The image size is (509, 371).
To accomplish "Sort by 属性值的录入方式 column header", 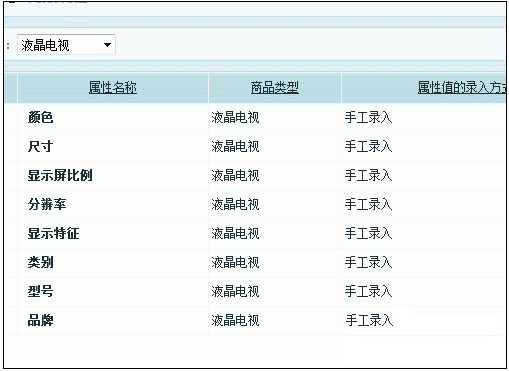I will point(462,88).
